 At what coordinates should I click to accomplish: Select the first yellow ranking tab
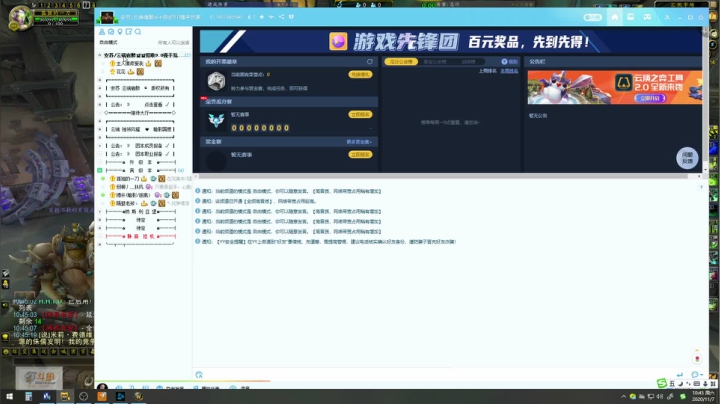(401, 62)
